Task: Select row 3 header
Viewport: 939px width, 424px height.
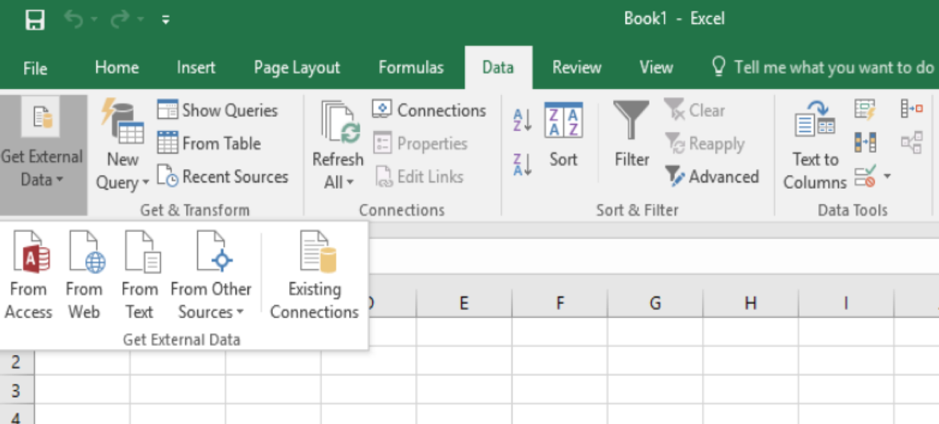Action: tap(17, 390)
